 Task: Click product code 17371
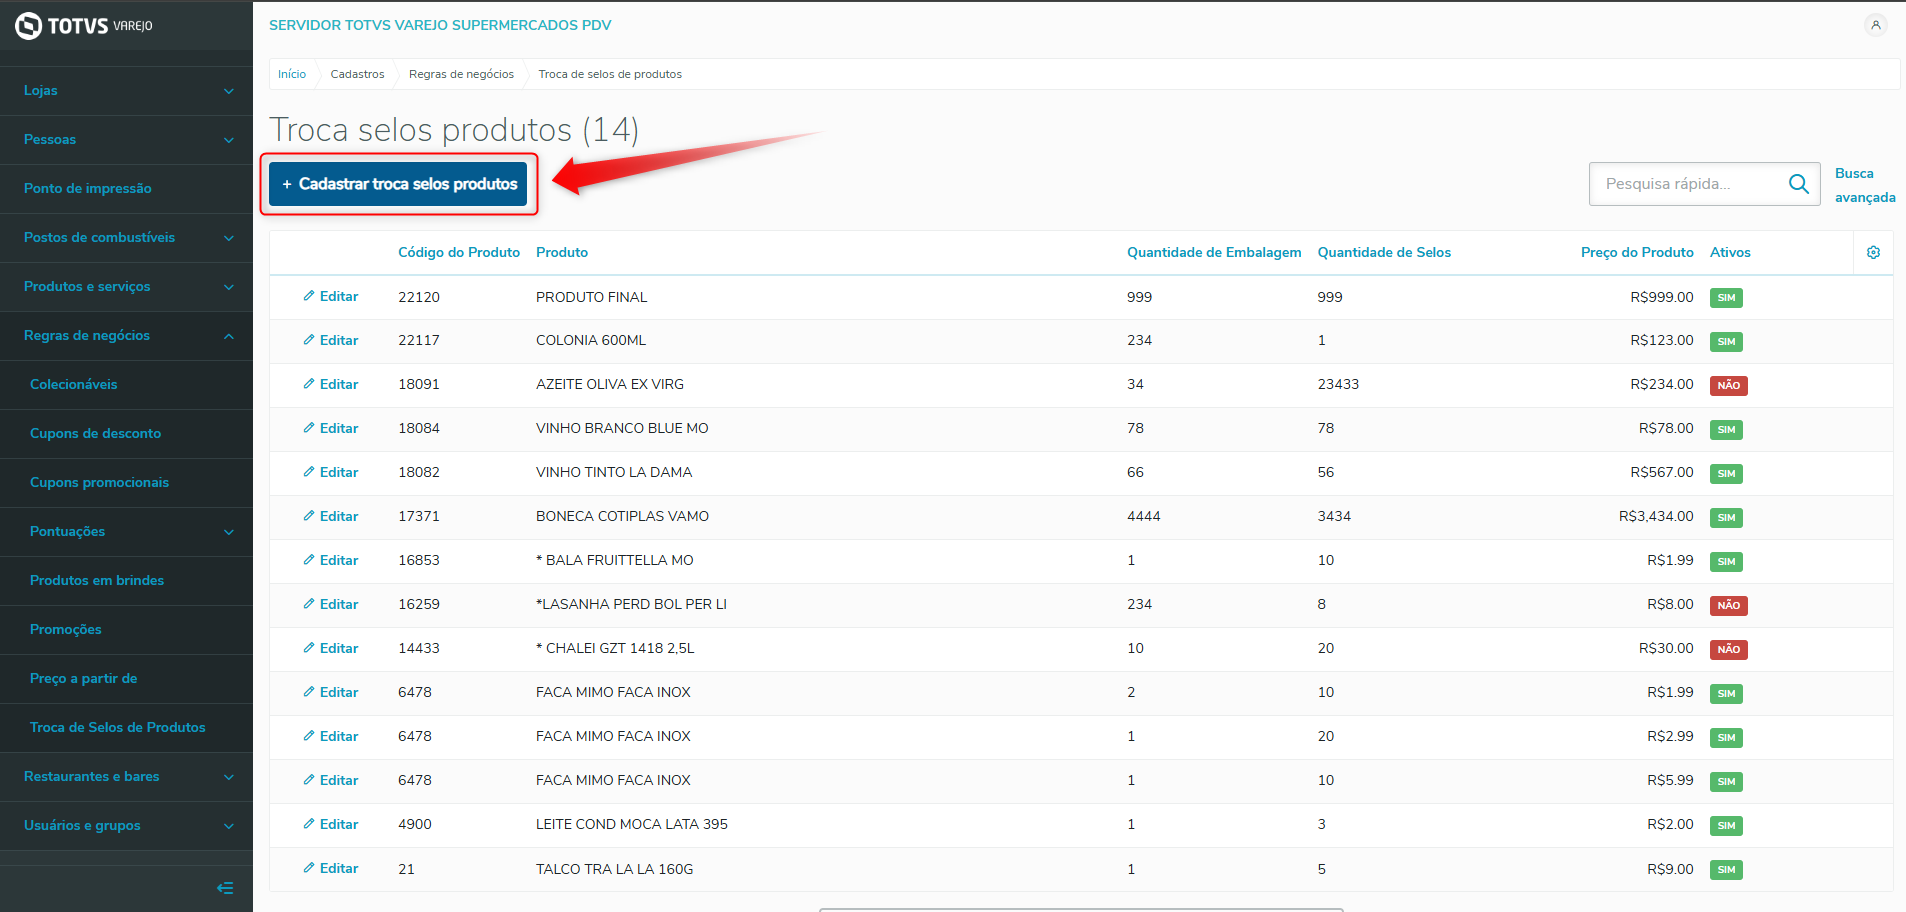click(419, 516)
